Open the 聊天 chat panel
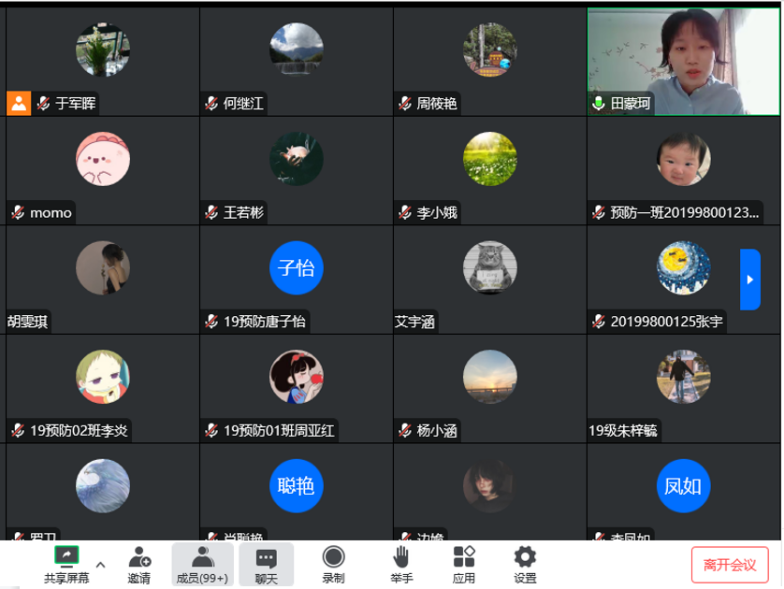Viewport: 784px width, 589px height. point(266,557)
